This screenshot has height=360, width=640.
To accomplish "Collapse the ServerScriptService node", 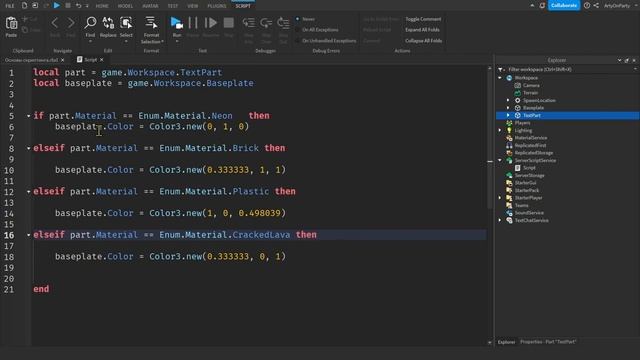I will (500, 160).
